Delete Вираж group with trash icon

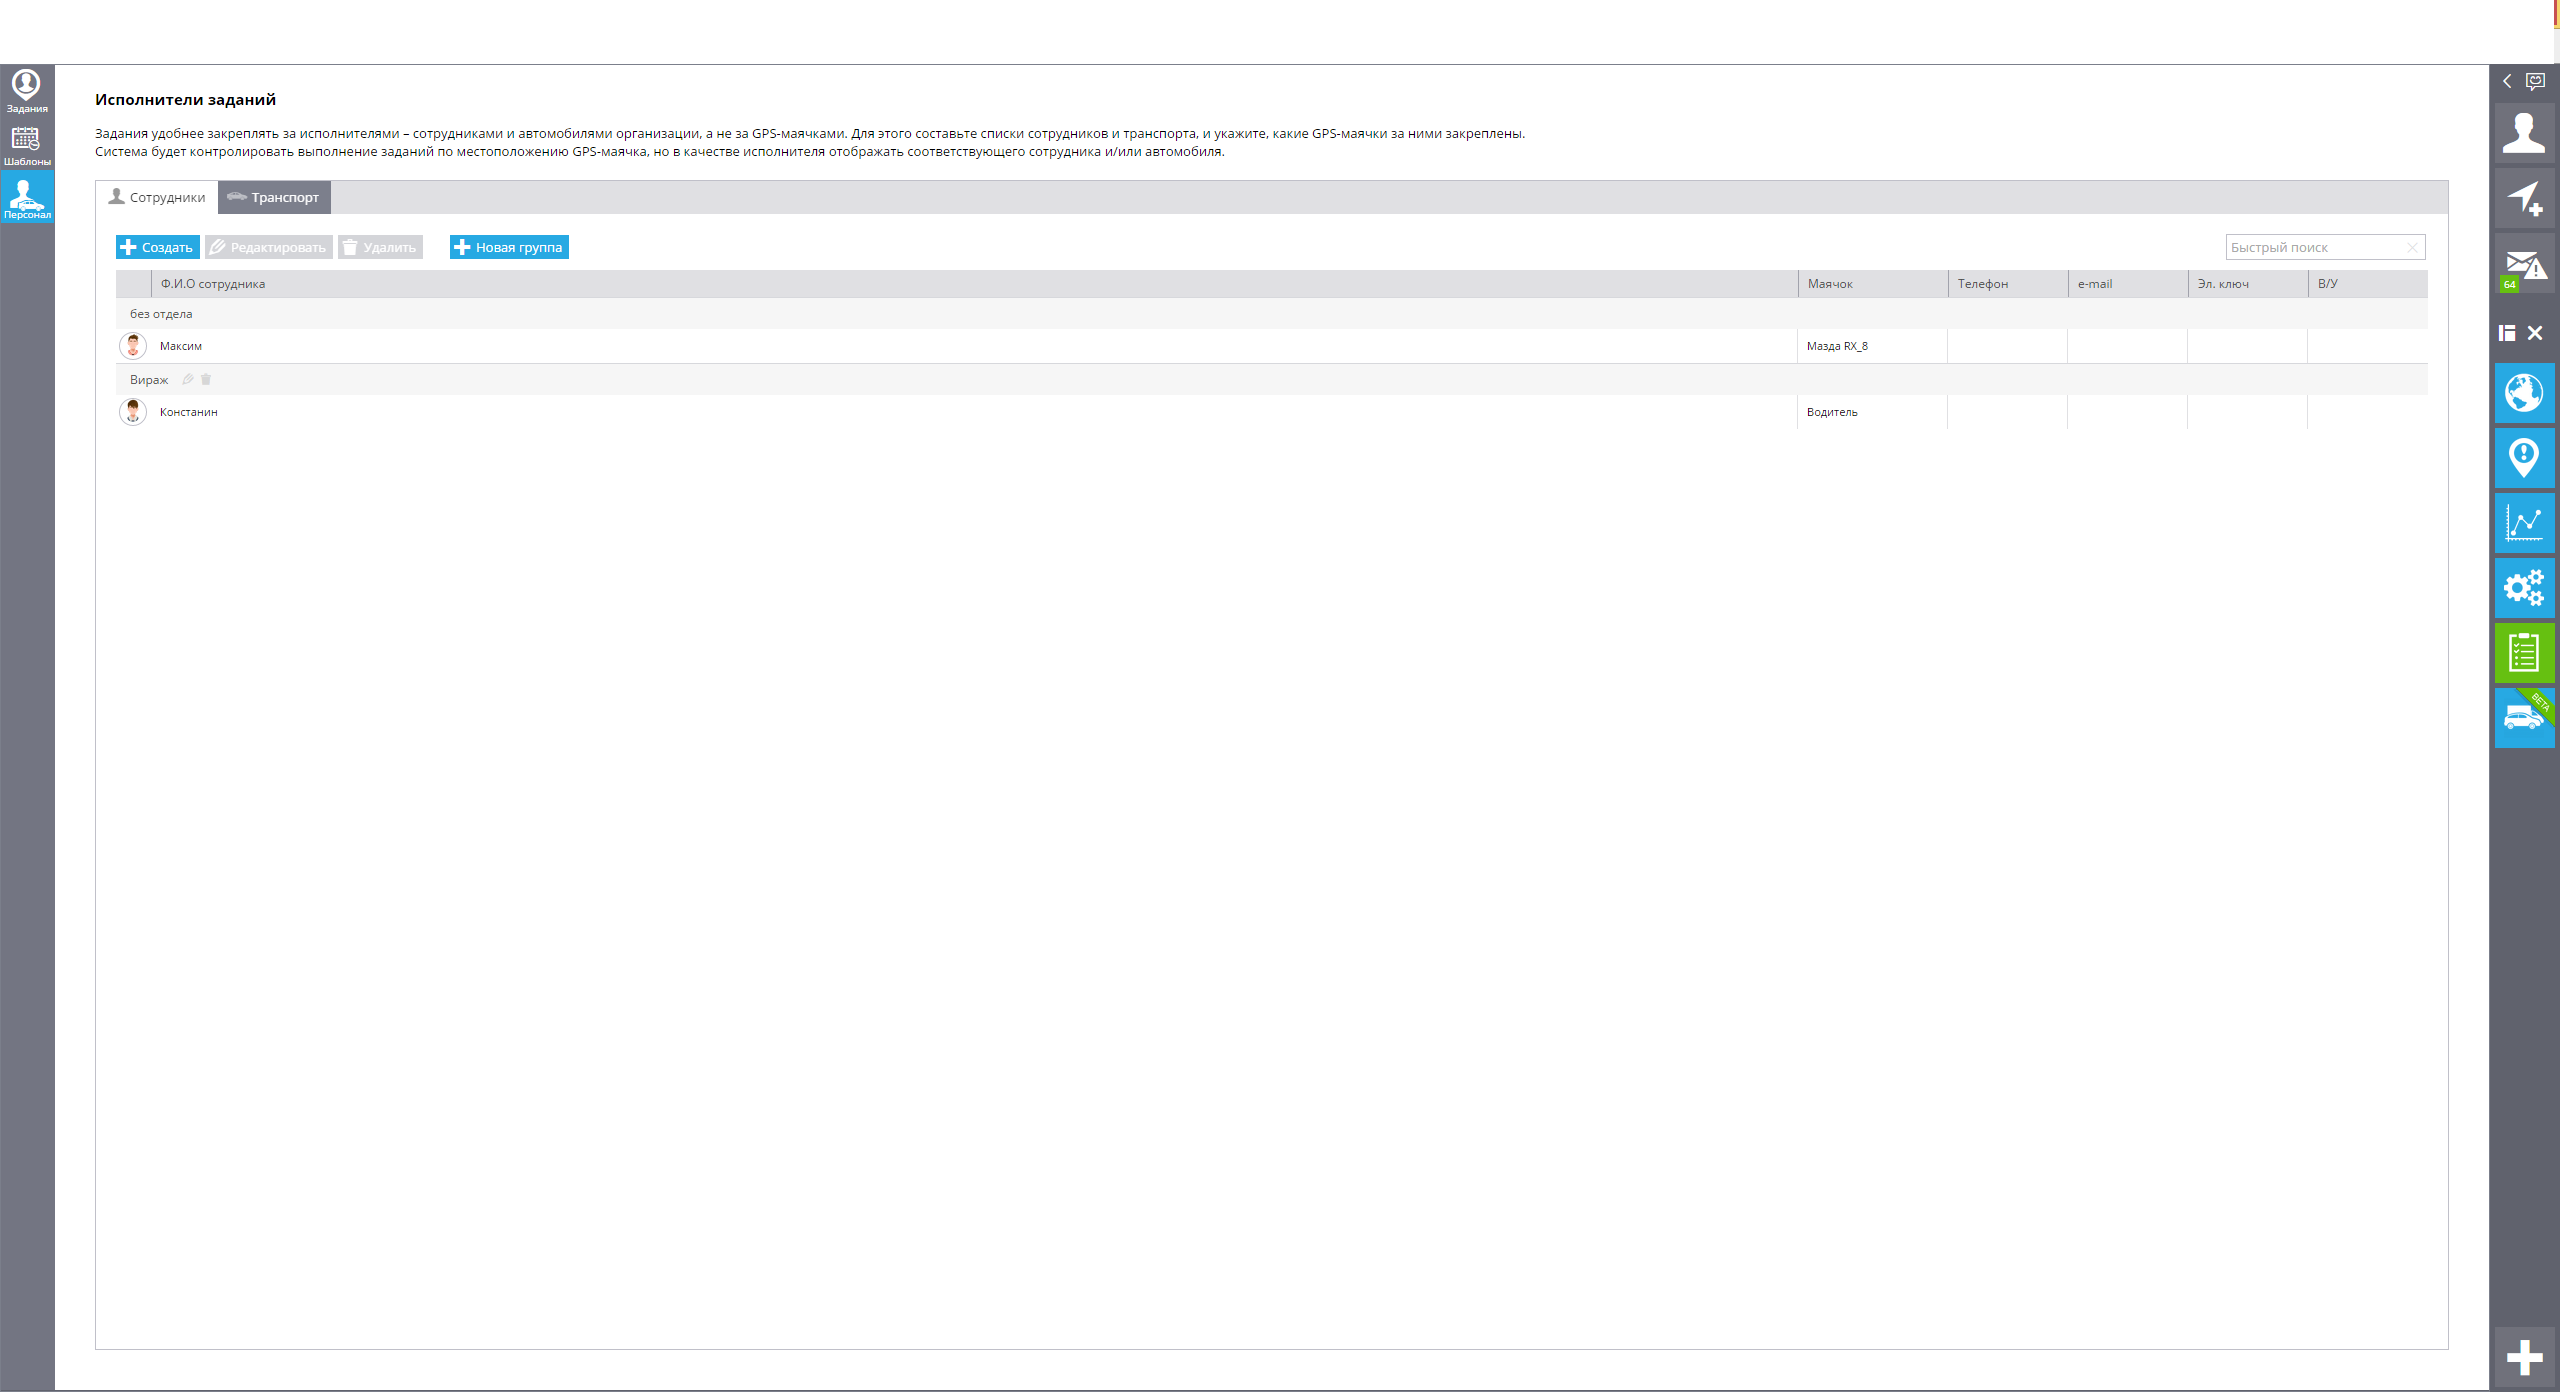(x=206, y=379)
